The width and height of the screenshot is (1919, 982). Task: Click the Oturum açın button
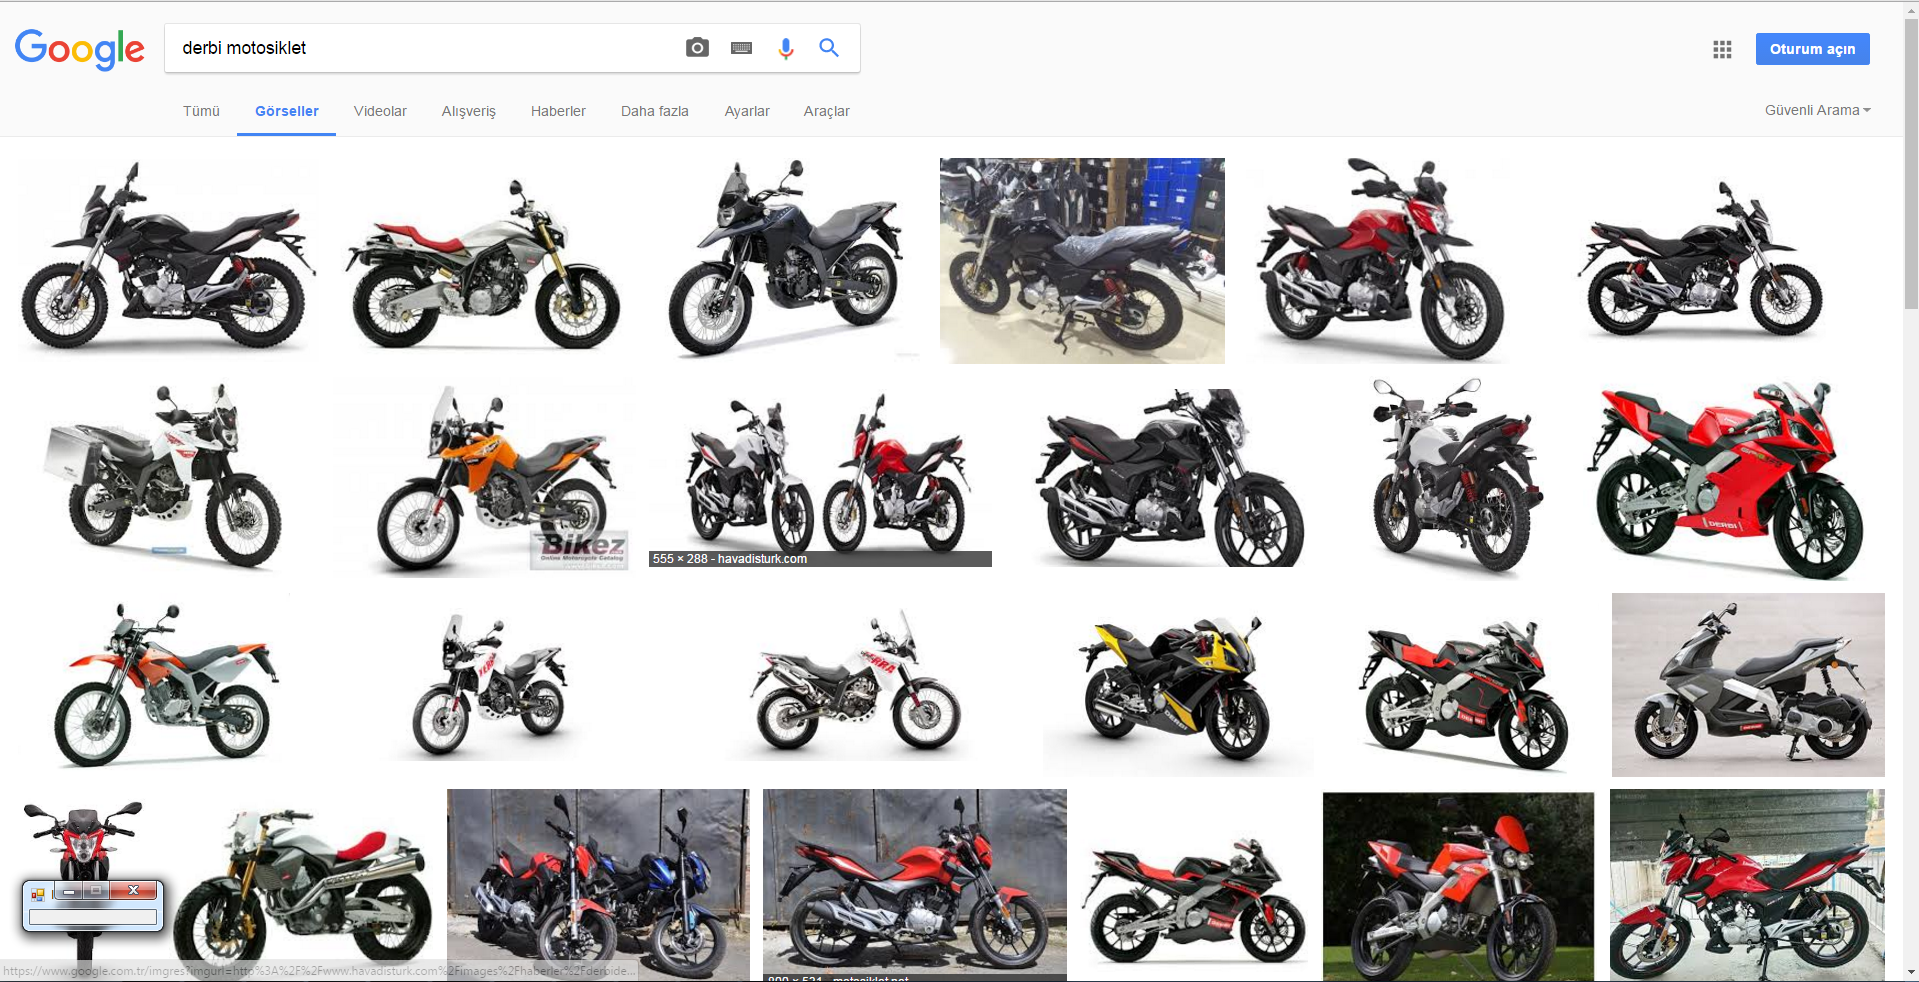coord(1812,49)
